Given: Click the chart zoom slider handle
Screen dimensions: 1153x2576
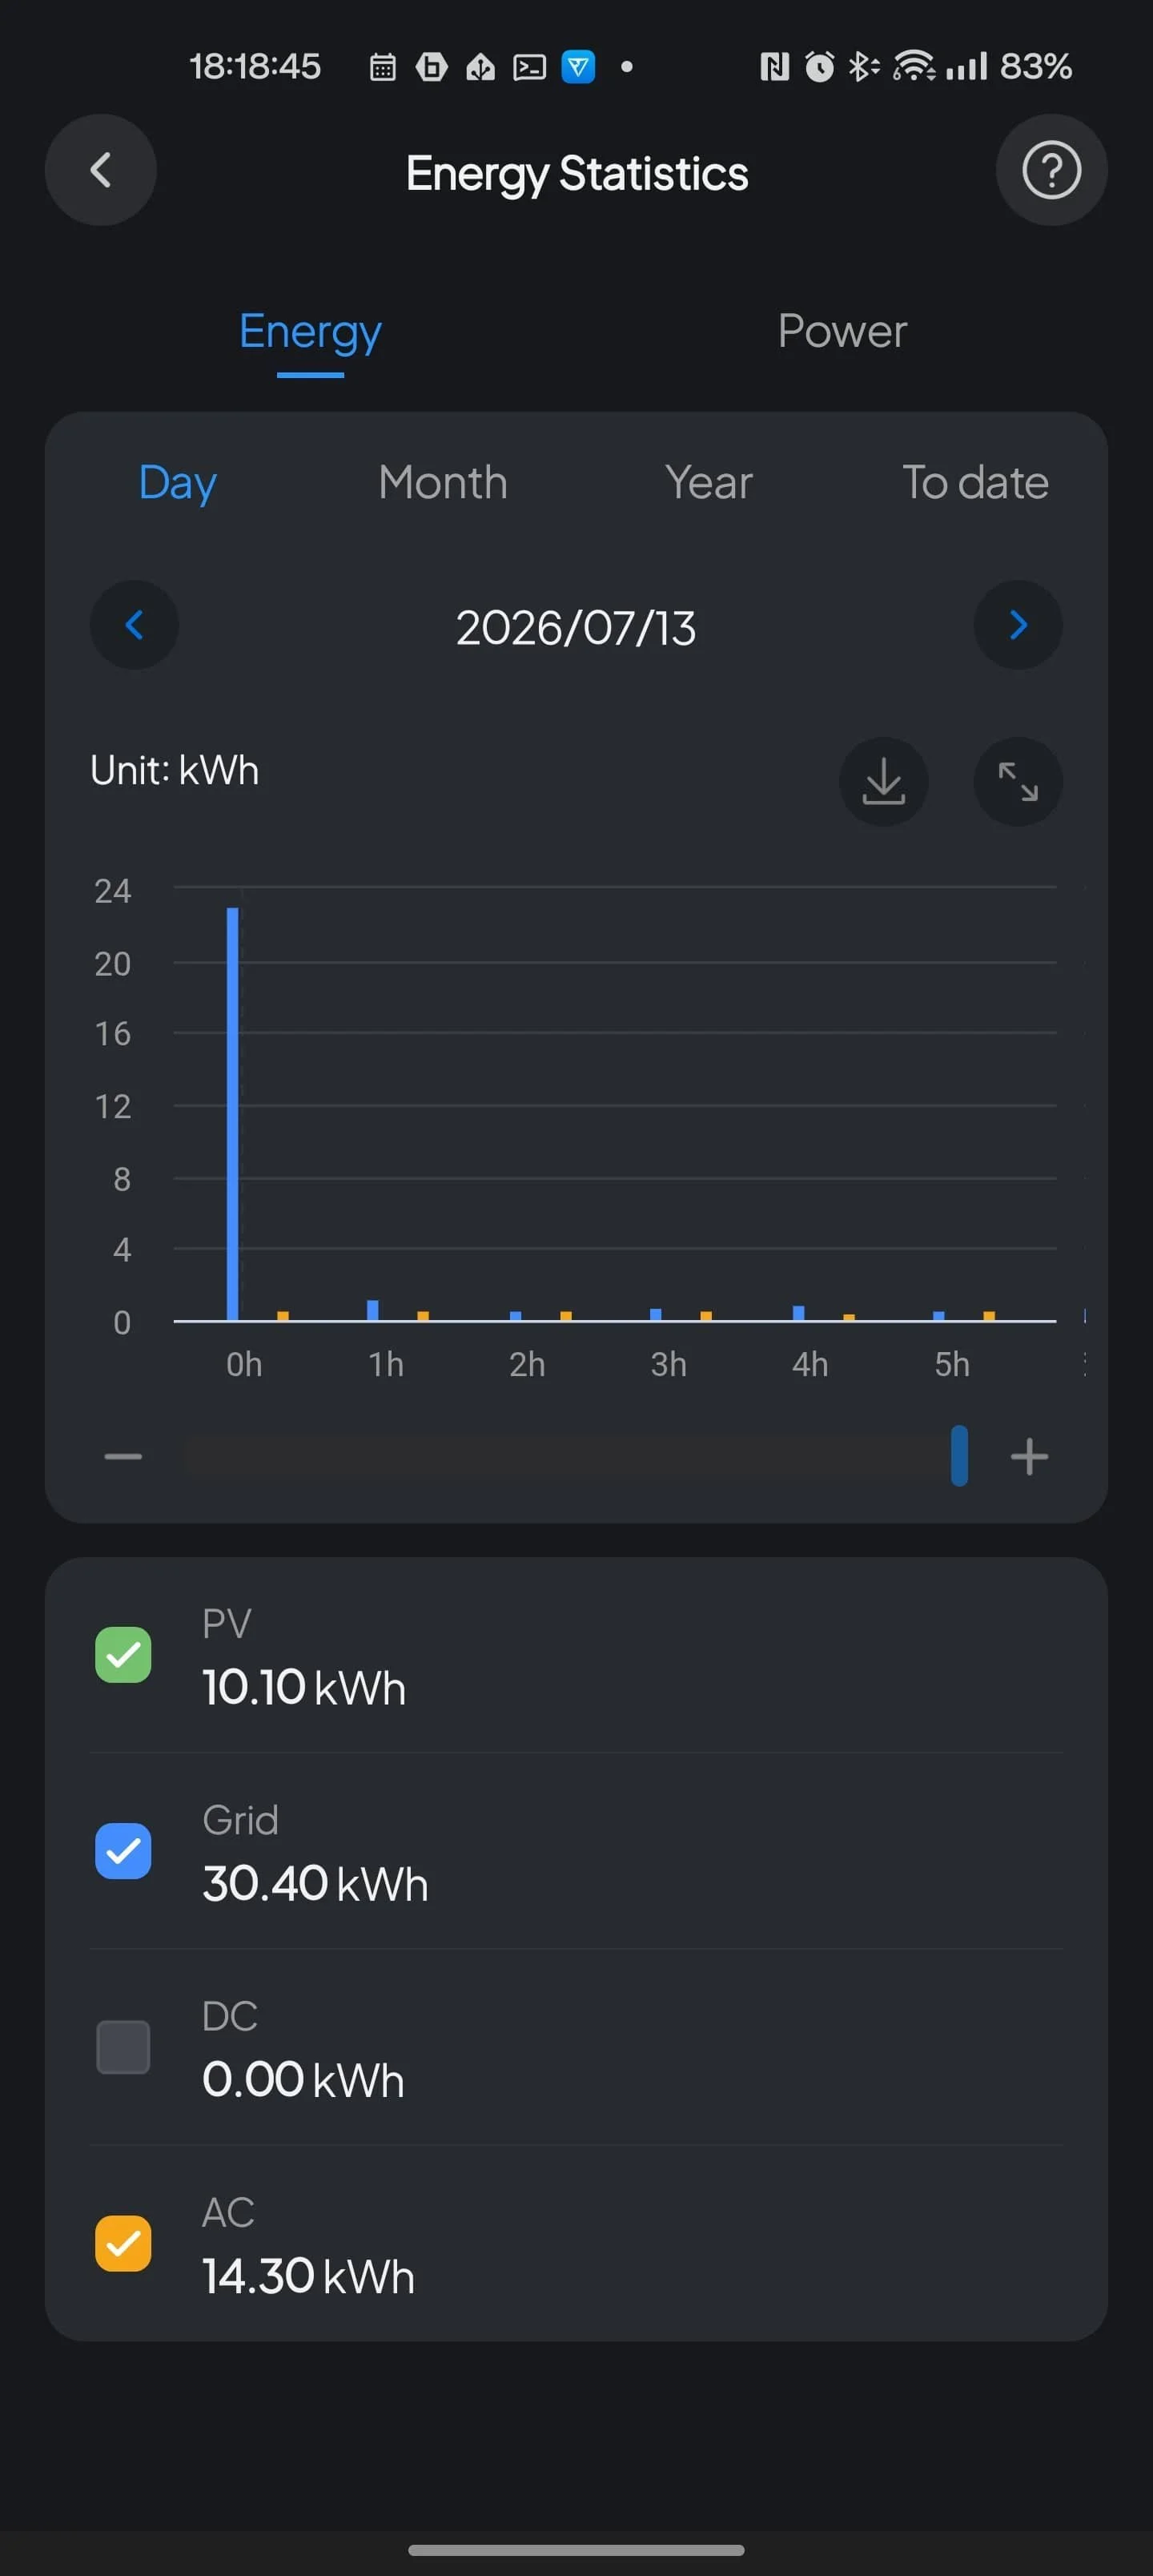Looking at the screenshot, I should (959, 1456).
